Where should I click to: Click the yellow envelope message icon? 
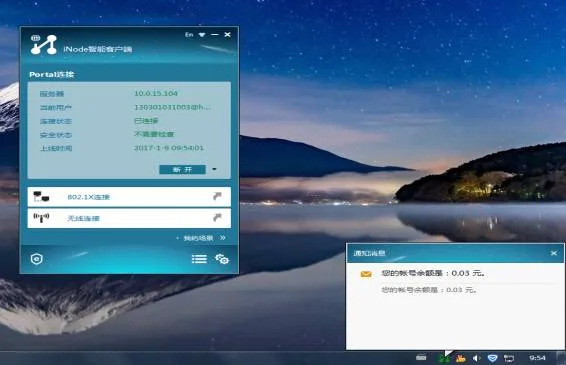(x=366, y=274)
